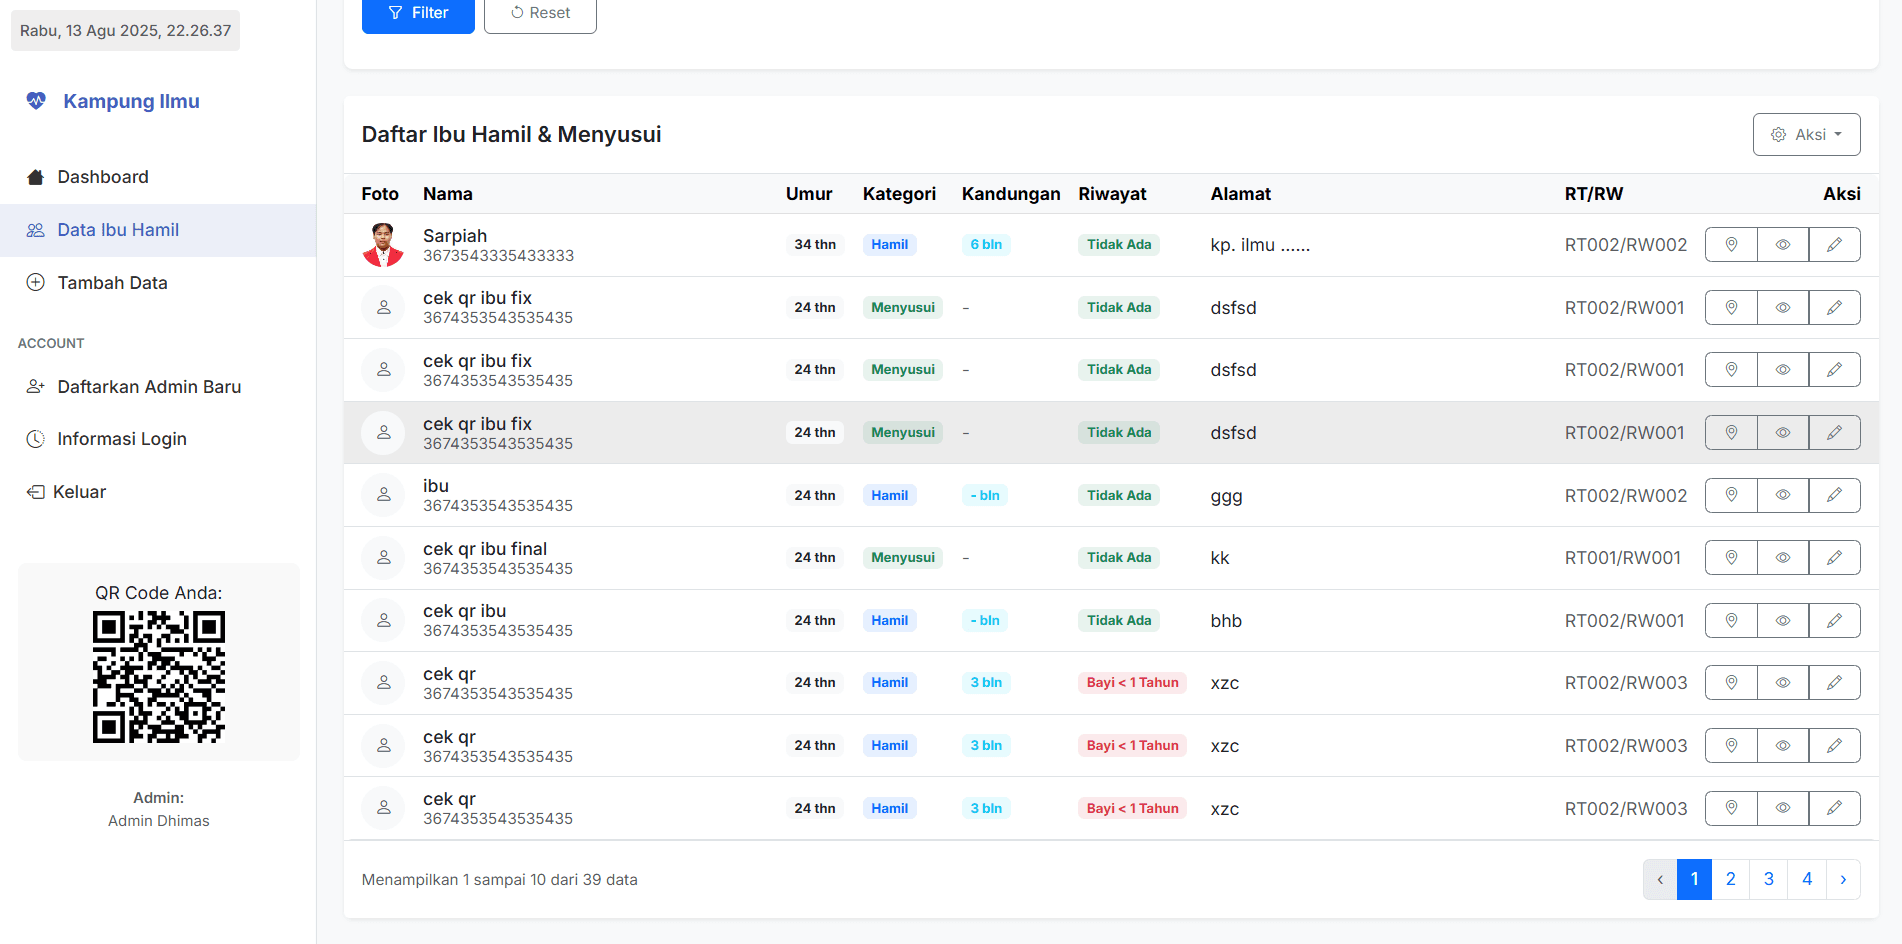This screenshot has width=1902, height=944.
Task: Click ID number 3673543335433333
Action: pos(499,256)
